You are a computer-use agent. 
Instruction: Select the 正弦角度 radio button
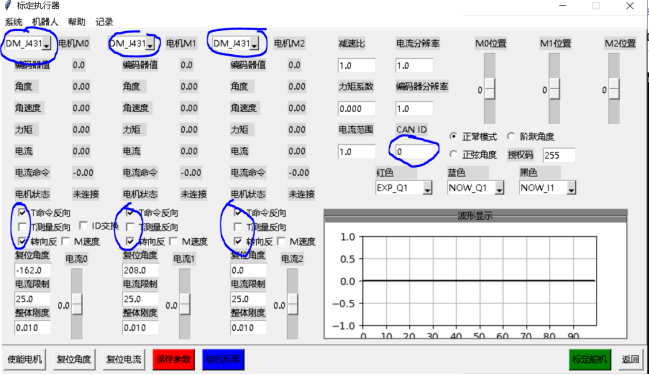tap(454, 154)
